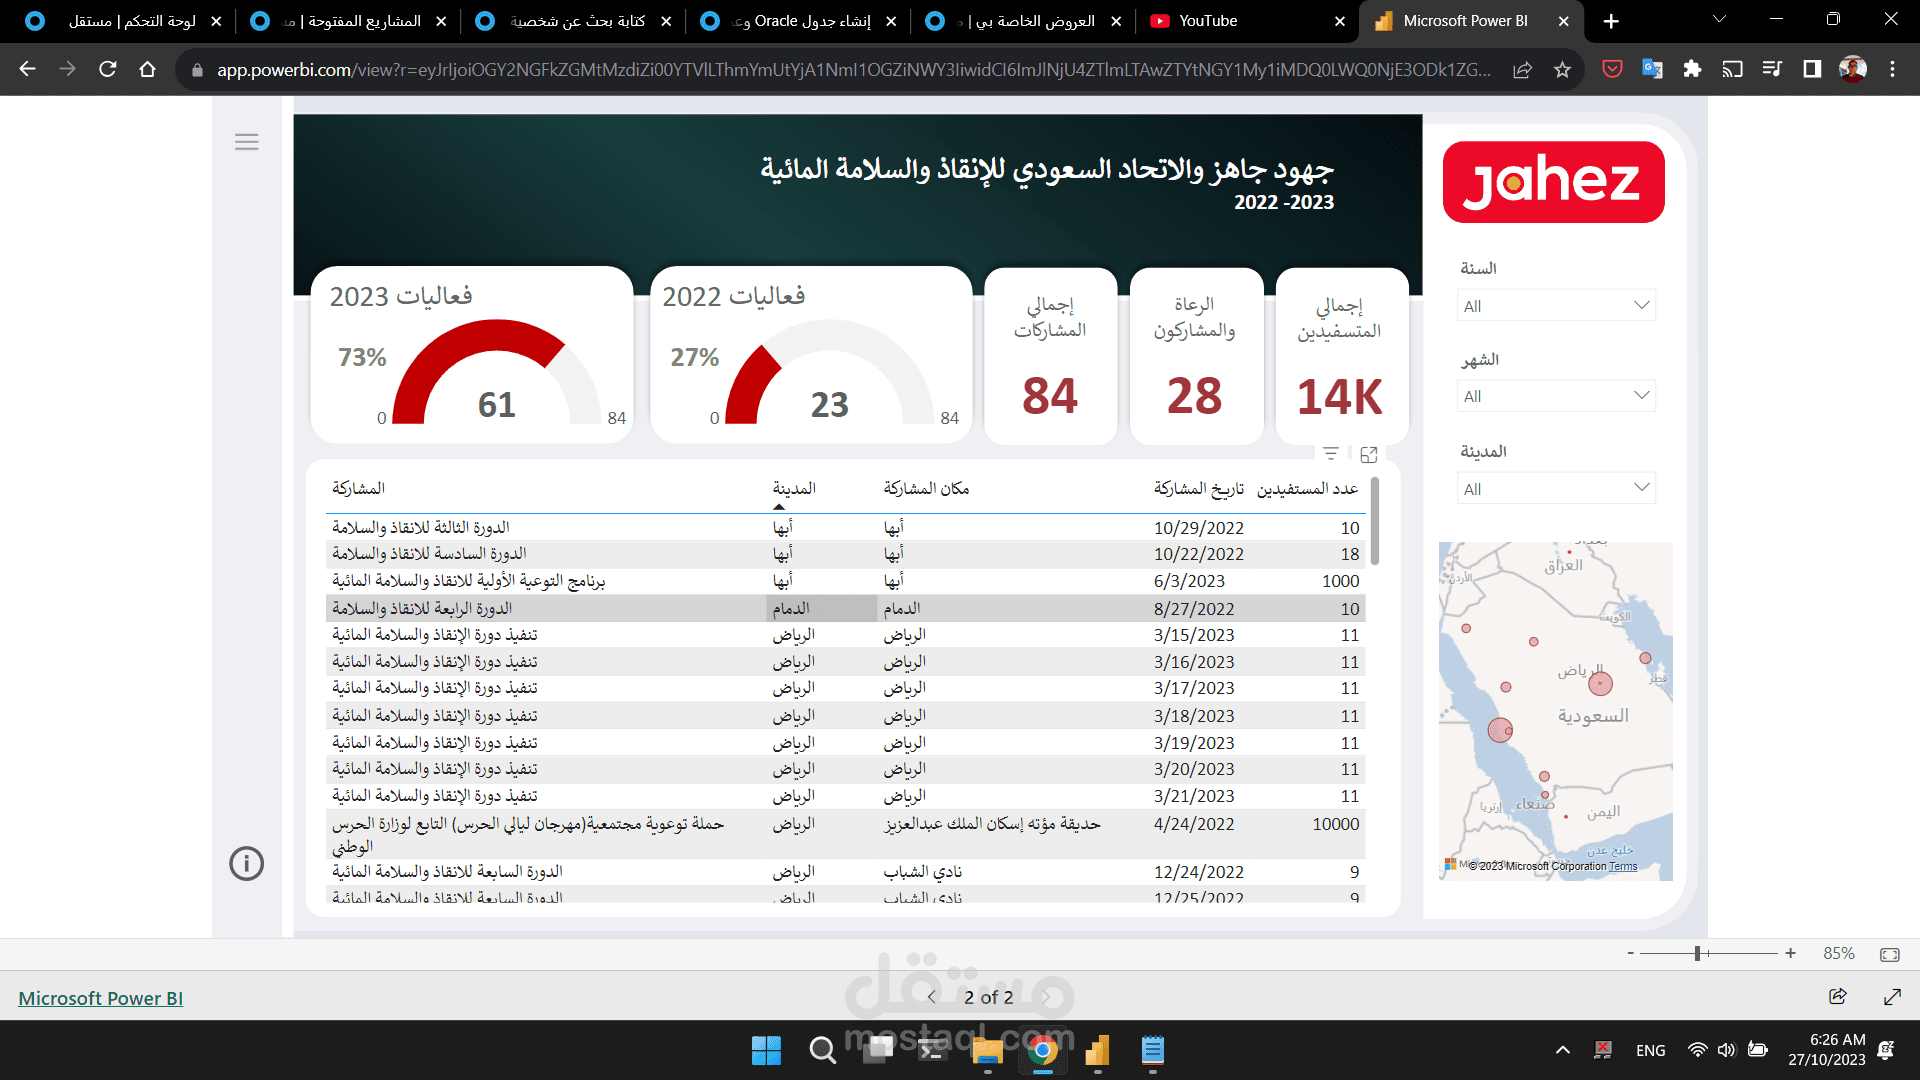
Task: Expand the الشهر (month) slicer dropdown
Action: [1641, 395]
